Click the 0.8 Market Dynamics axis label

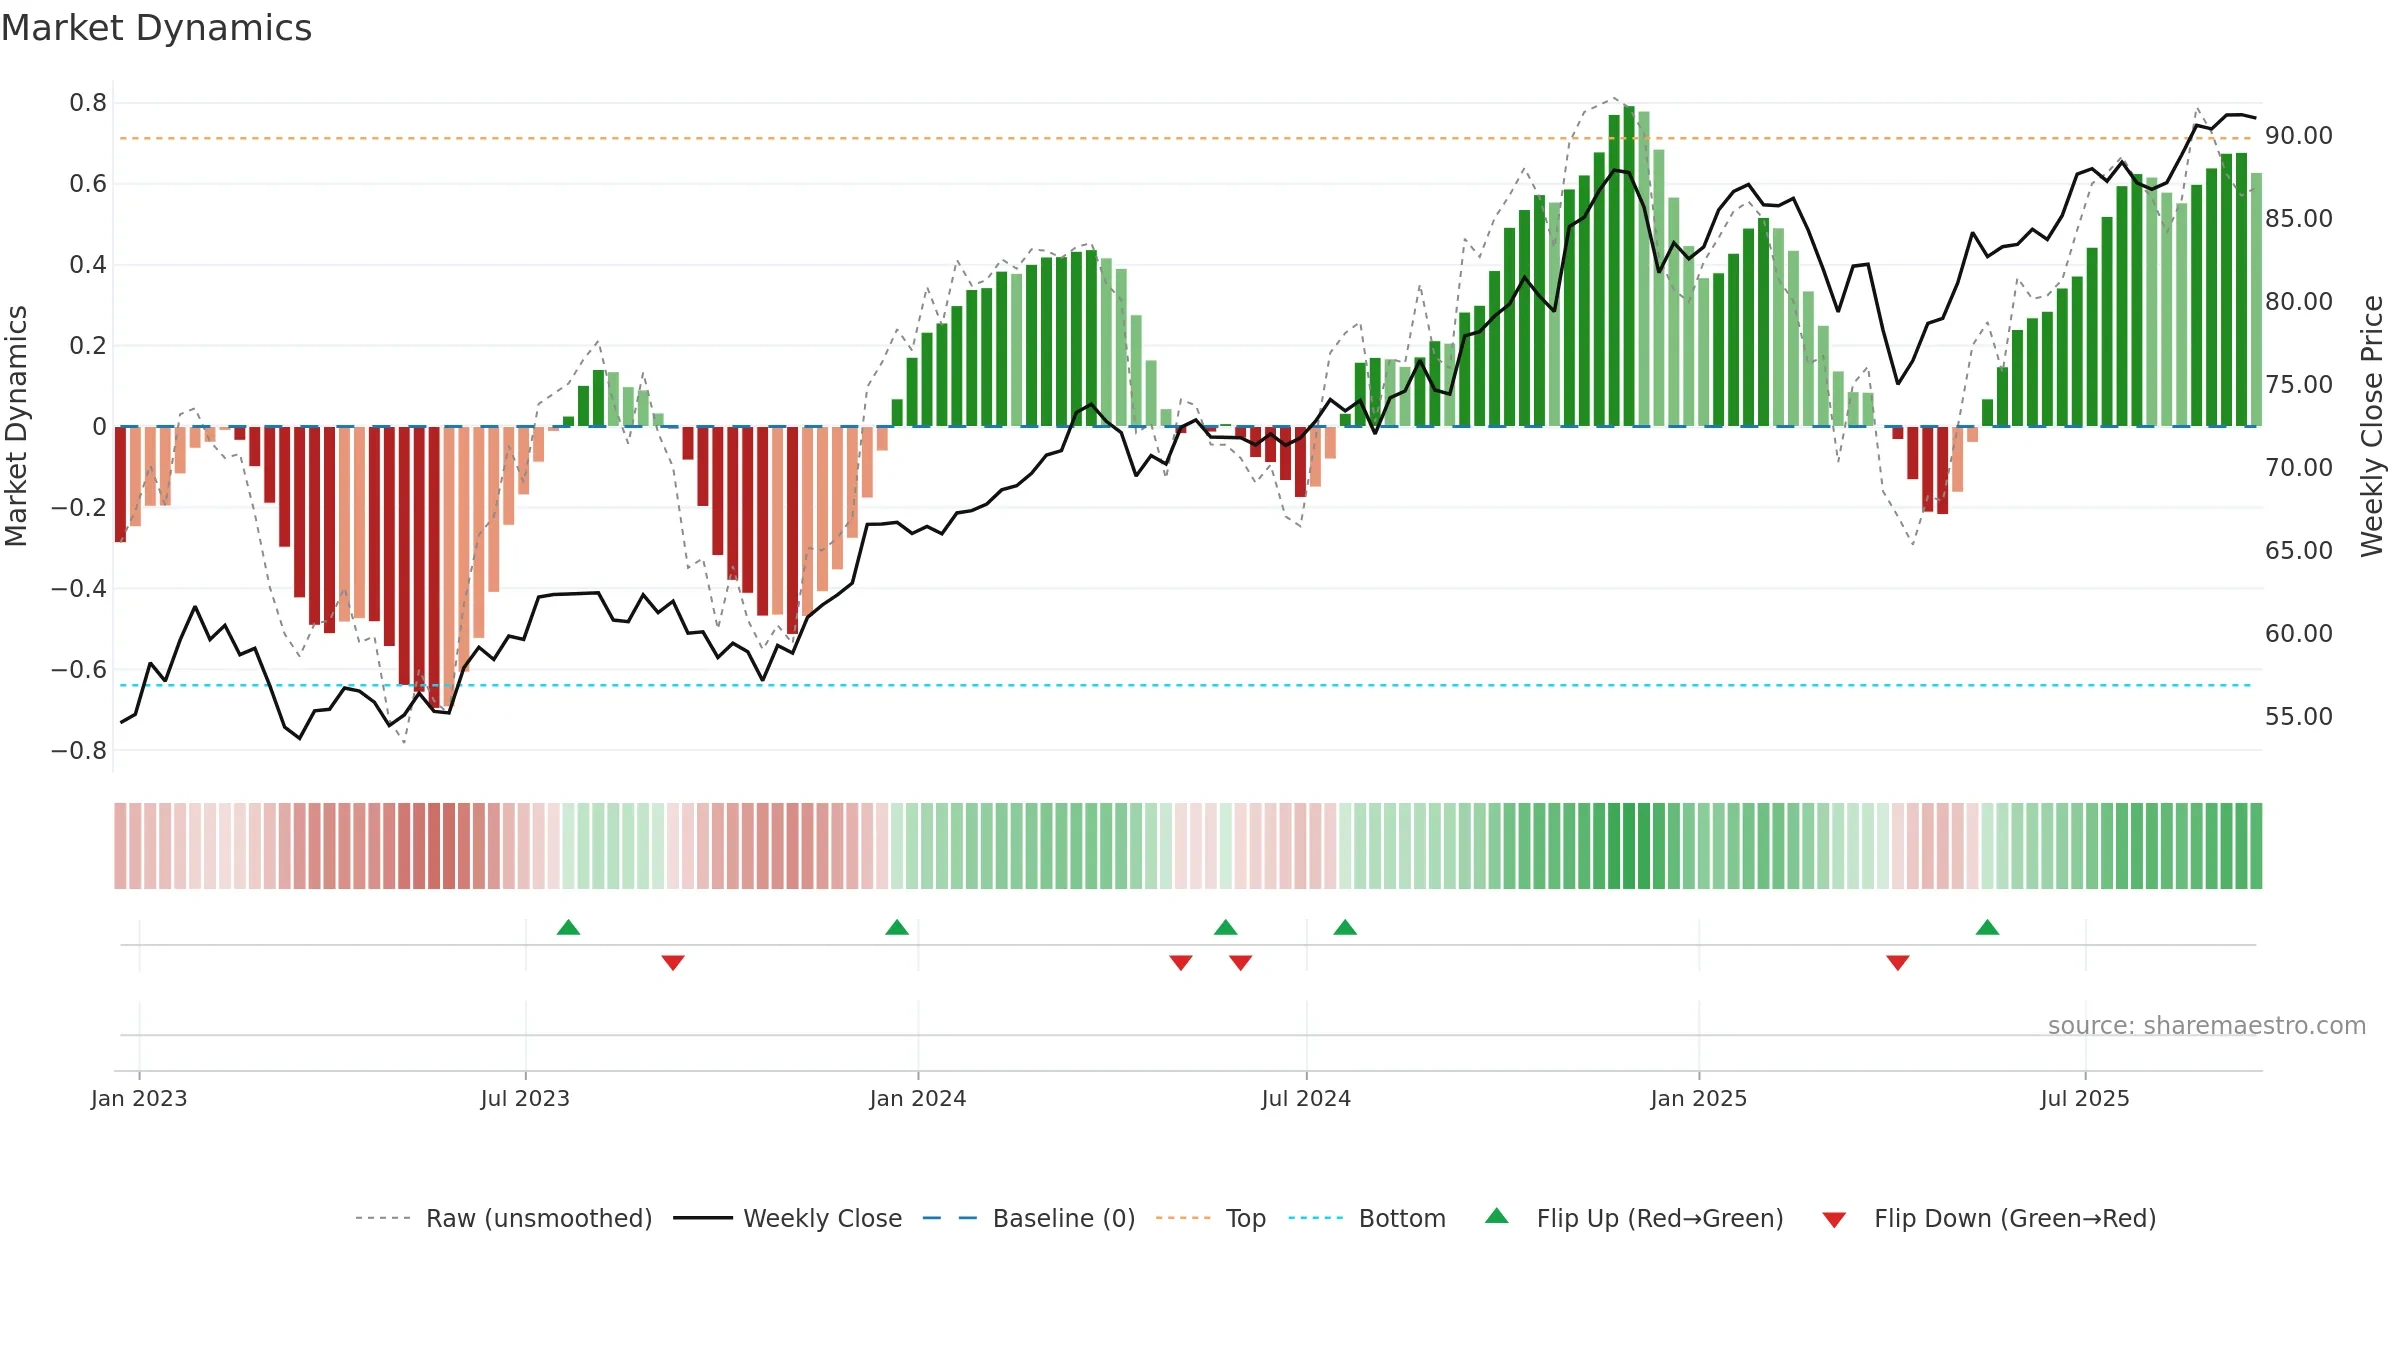pyautogui.click(x=88, y=102)
